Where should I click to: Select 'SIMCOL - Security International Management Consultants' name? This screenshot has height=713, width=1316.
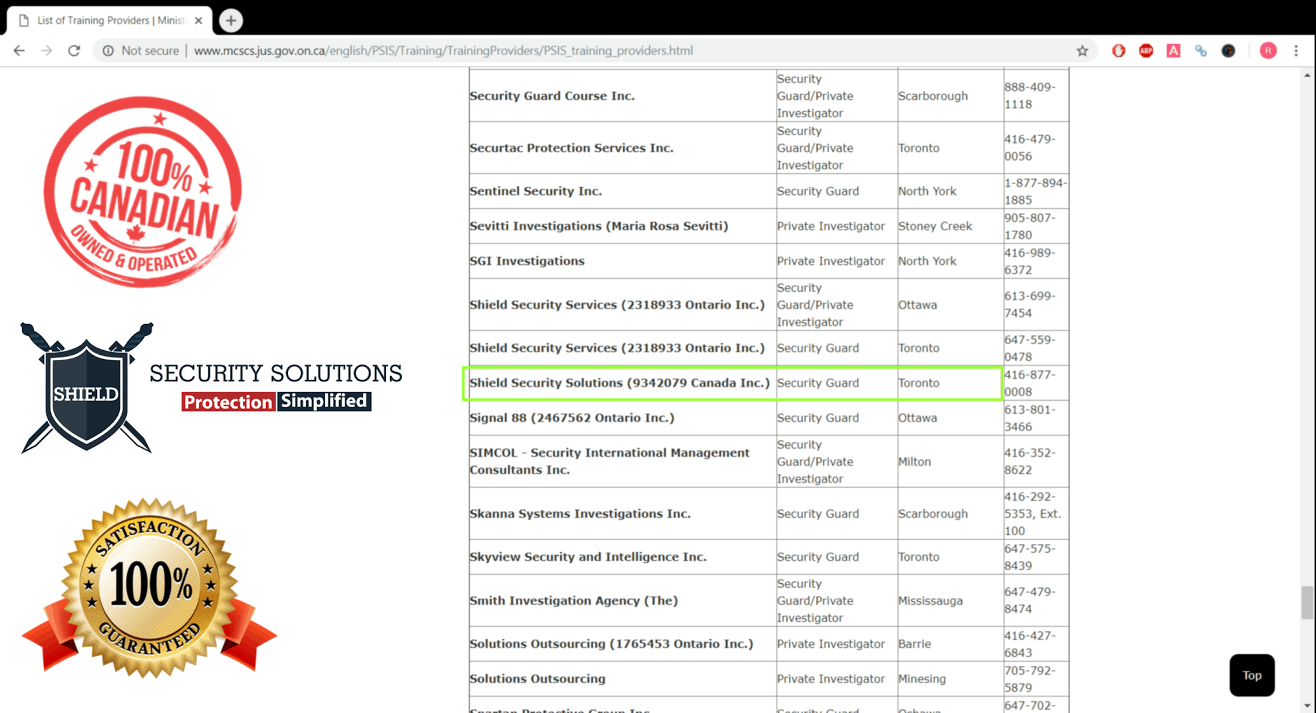pos(609,461)
